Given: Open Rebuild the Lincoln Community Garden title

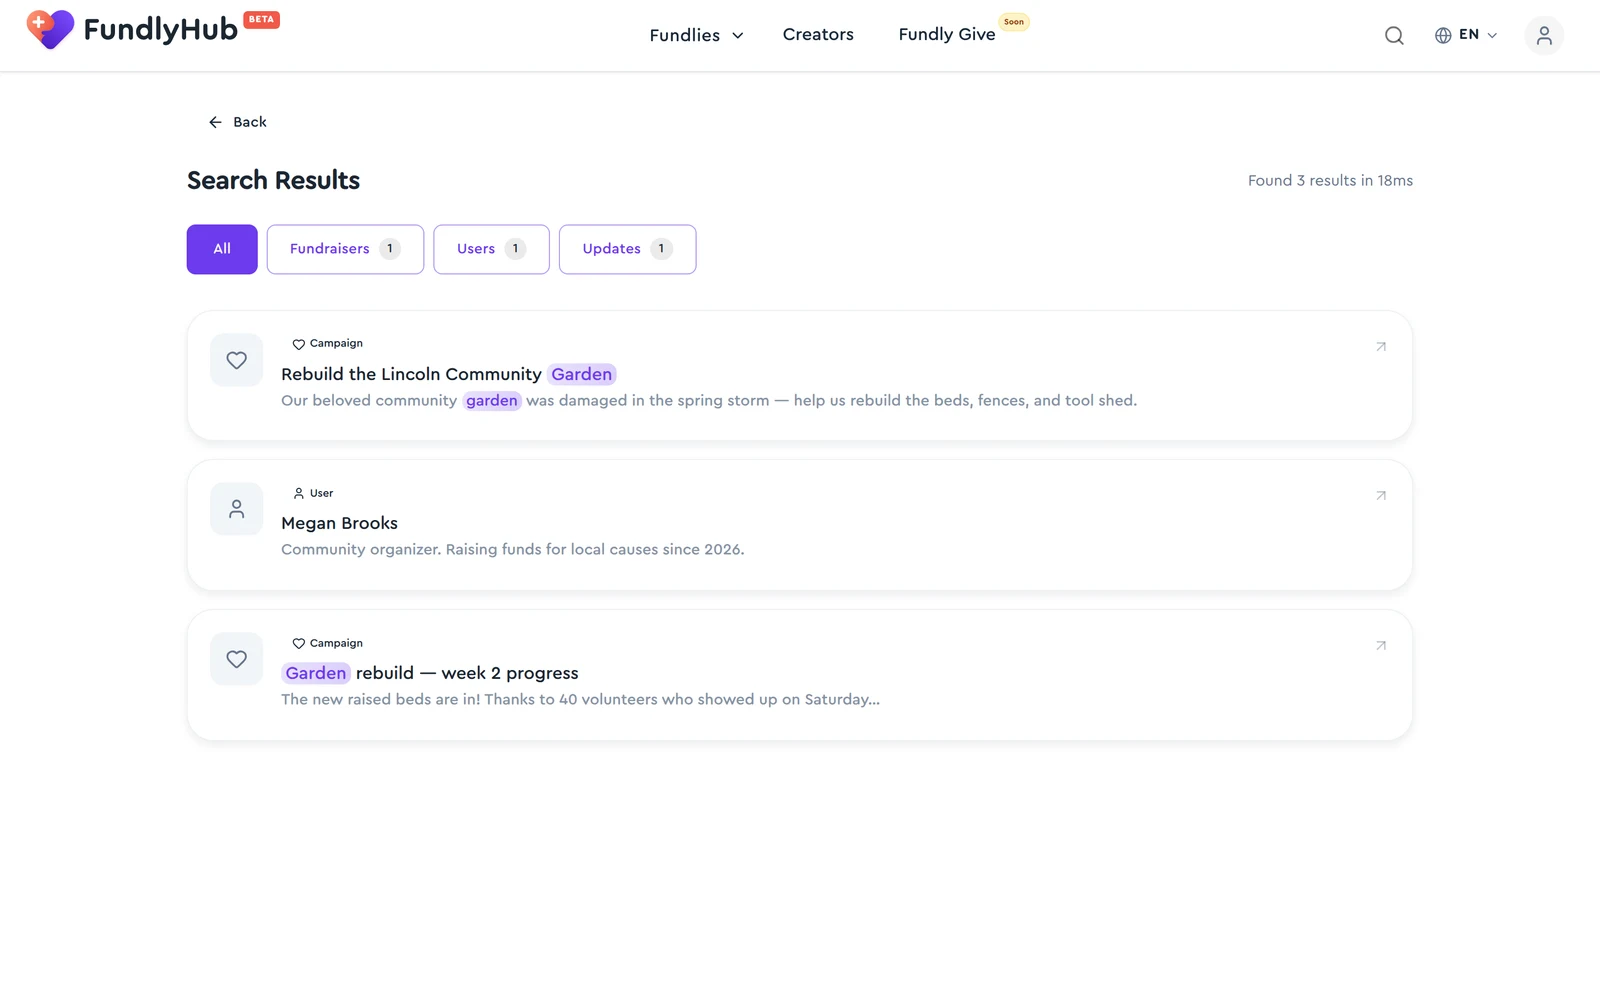Looking at the screenshot, I should point(448,374).
